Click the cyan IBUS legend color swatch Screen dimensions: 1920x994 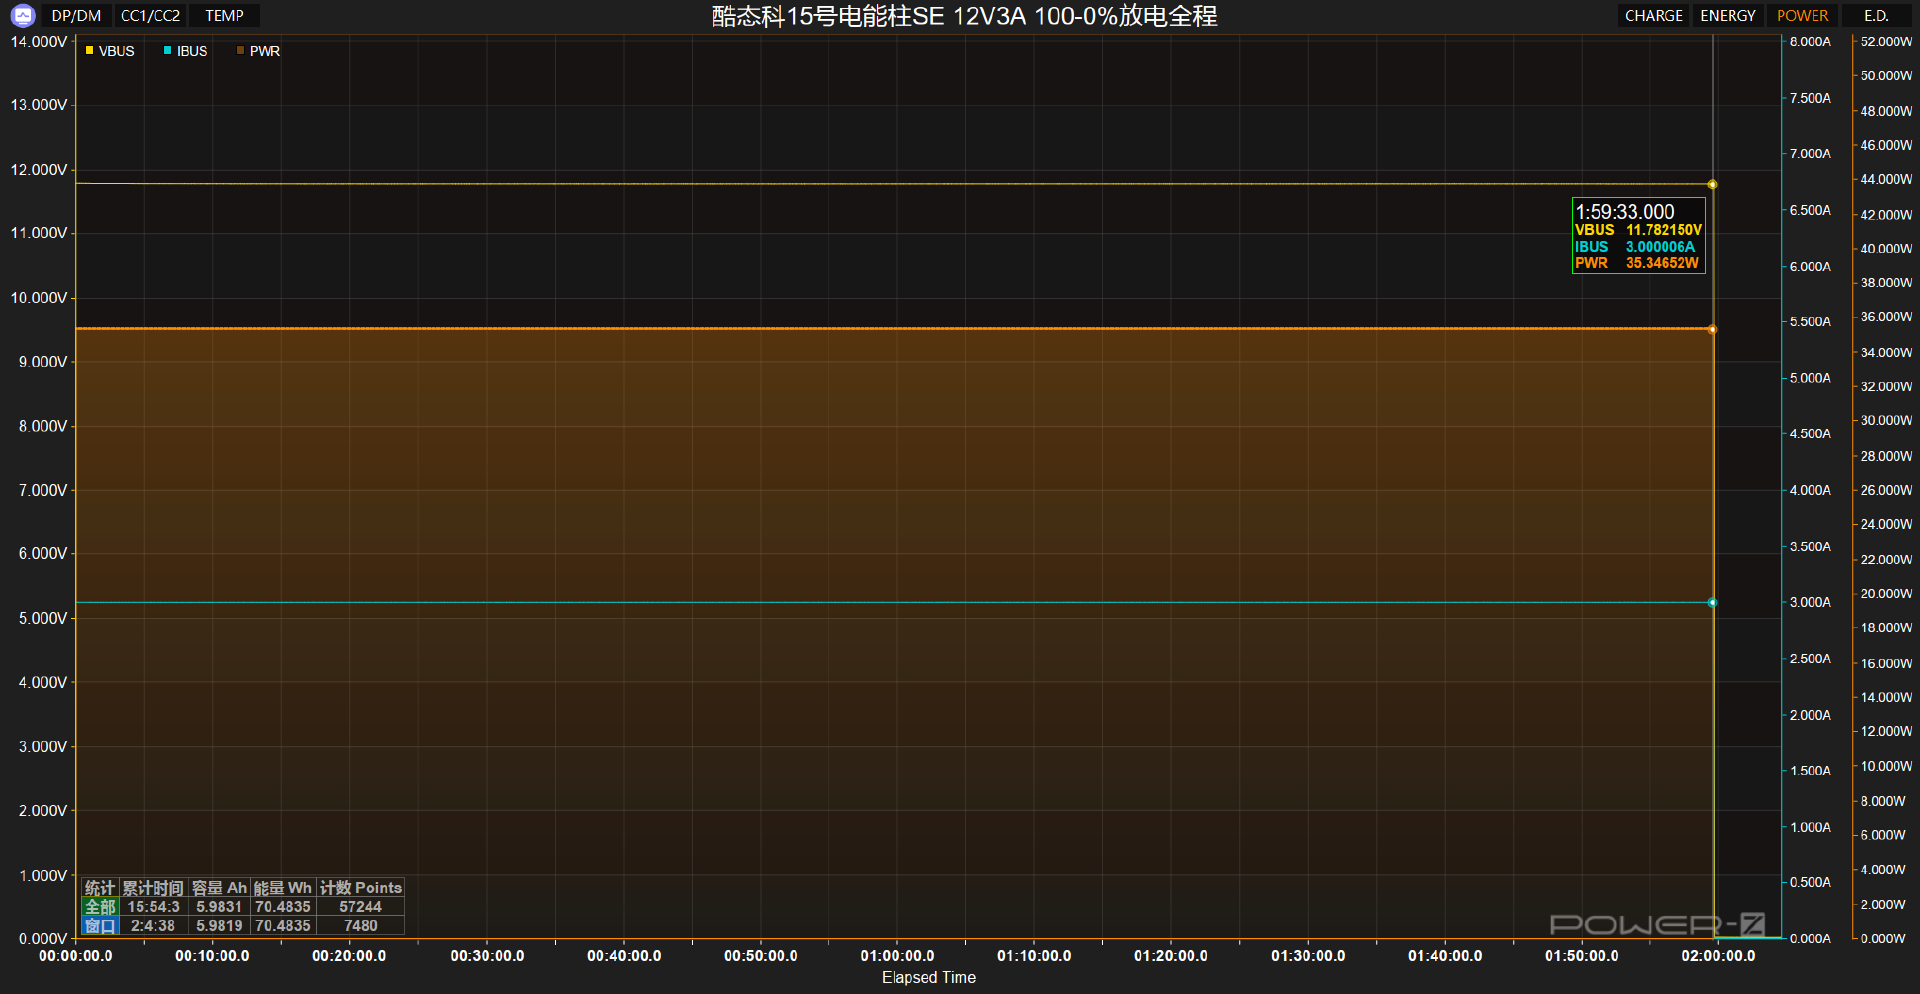(x=167, y=50)
